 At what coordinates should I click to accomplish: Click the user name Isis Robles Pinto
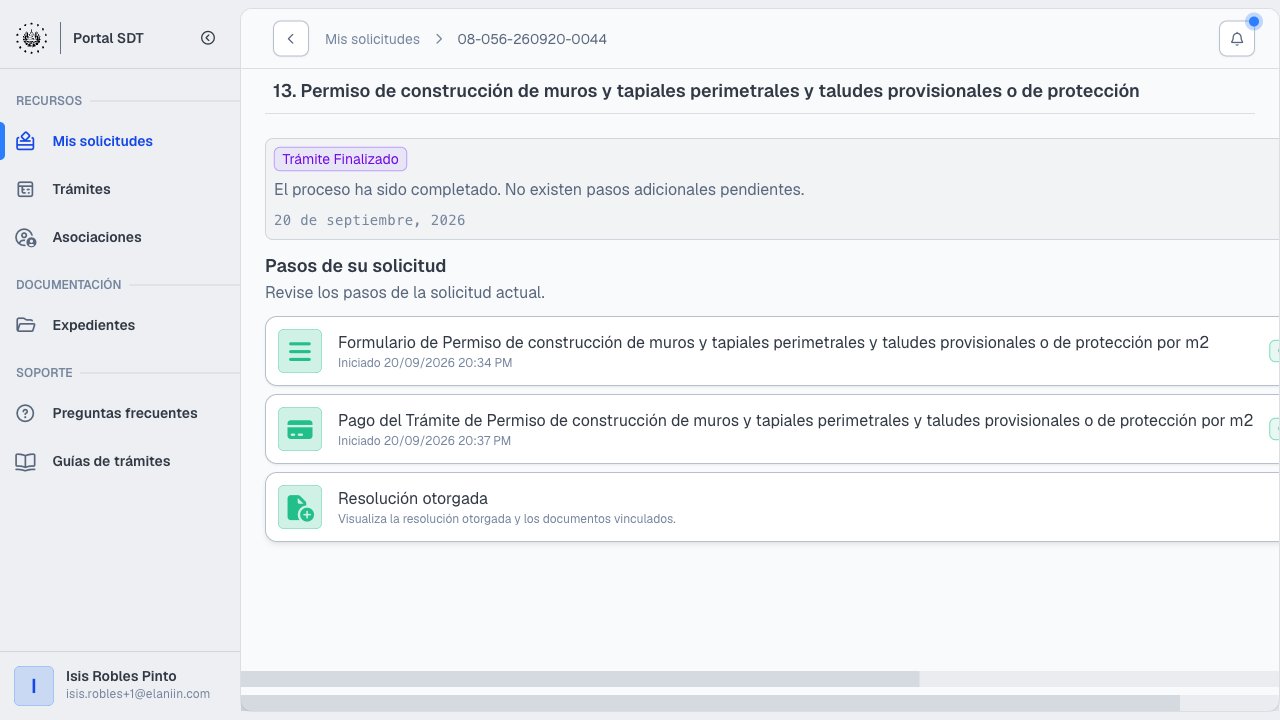click(121, 676)
